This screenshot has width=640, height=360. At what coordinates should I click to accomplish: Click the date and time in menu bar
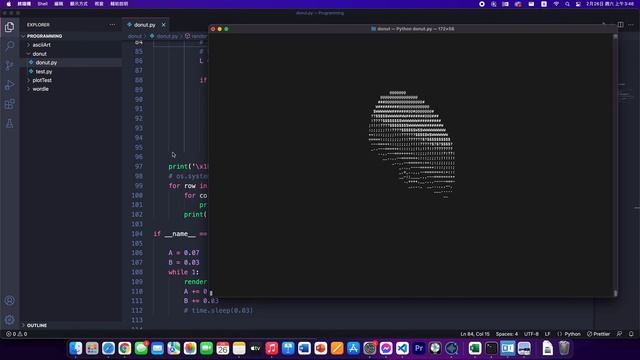point(610,4)
